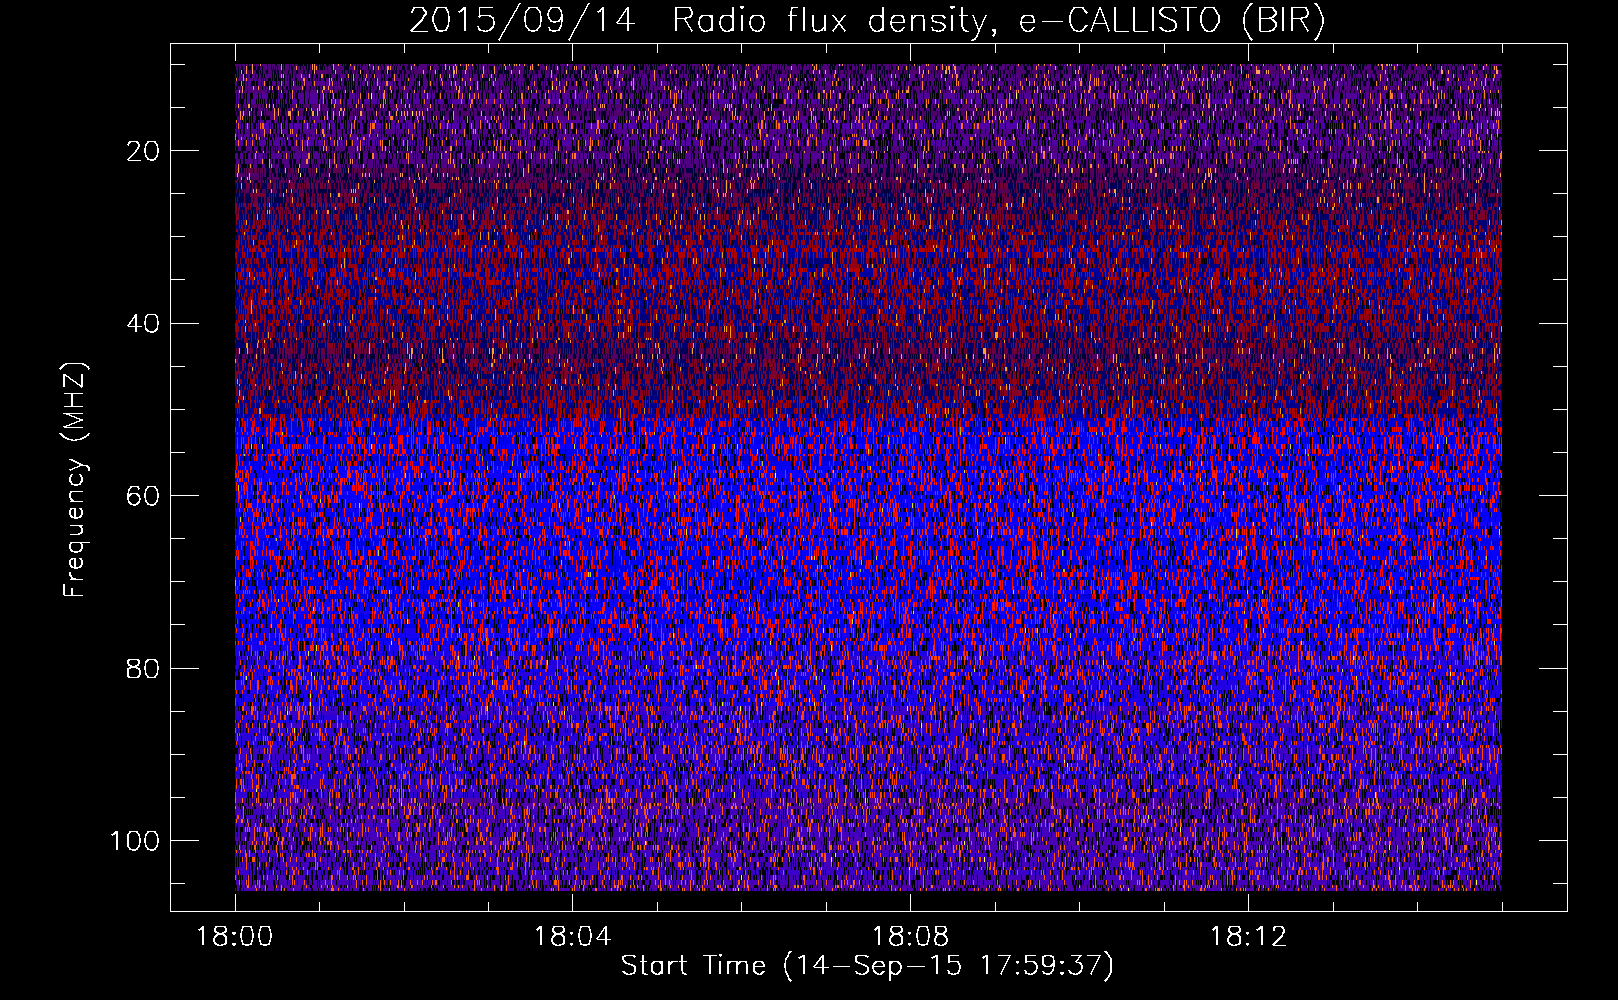The width and height of the screenshot is (1618, 1000).
Task: Click the plot title '2015/09/14 Radio flux density, e-CALLISTO (BIR)'
Action: click(x=867, y=21)
